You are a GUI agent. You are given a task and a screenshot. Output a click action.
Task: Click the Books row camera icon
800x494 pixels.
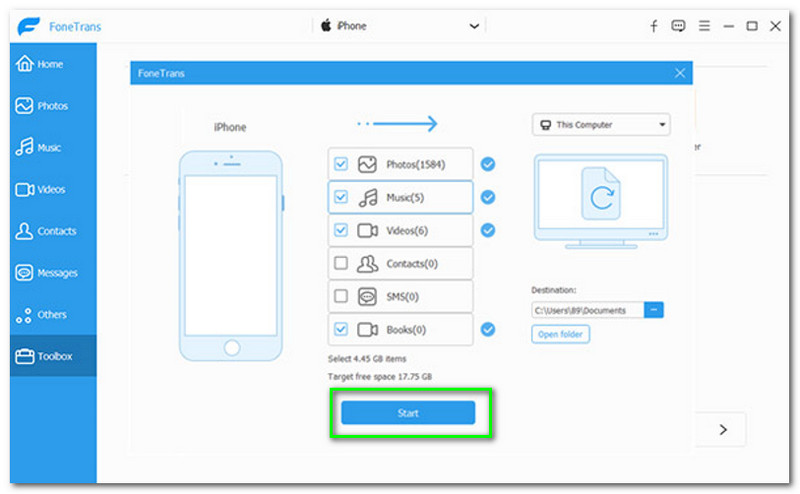click(367, 330)
